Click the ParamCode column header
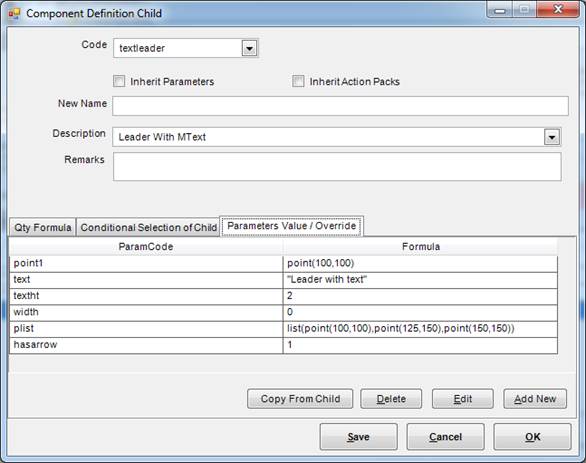This screenshot has height=463, width=586. [x=146, y=247]
